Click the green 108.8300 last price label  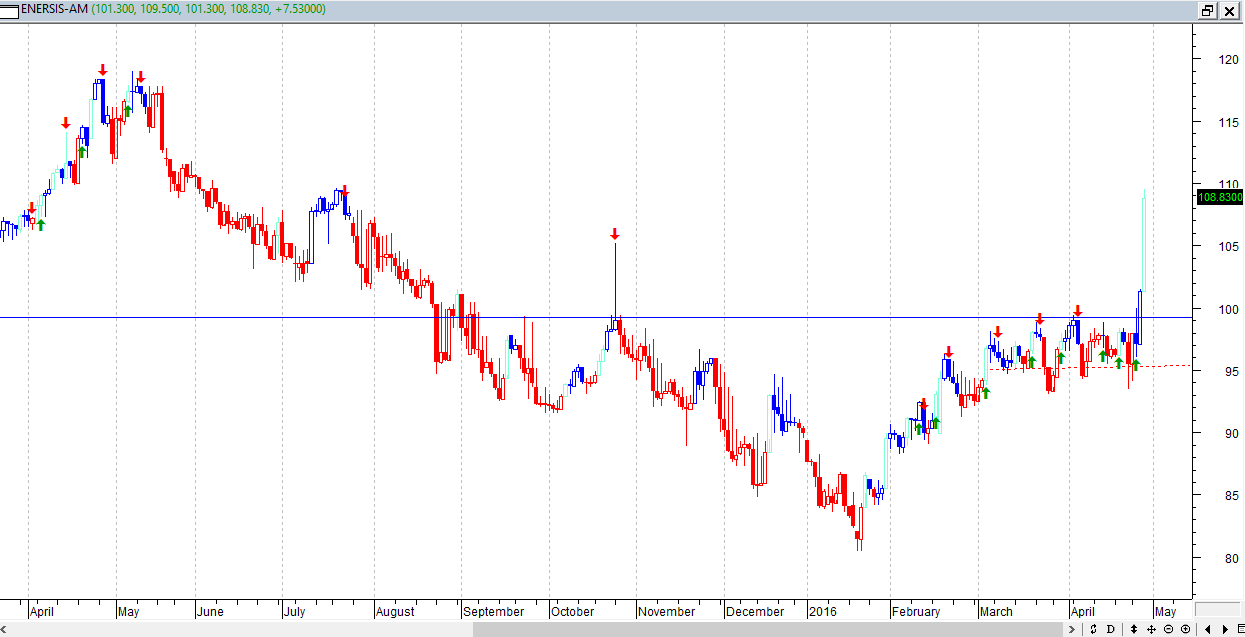click(x=1219, y=198)
